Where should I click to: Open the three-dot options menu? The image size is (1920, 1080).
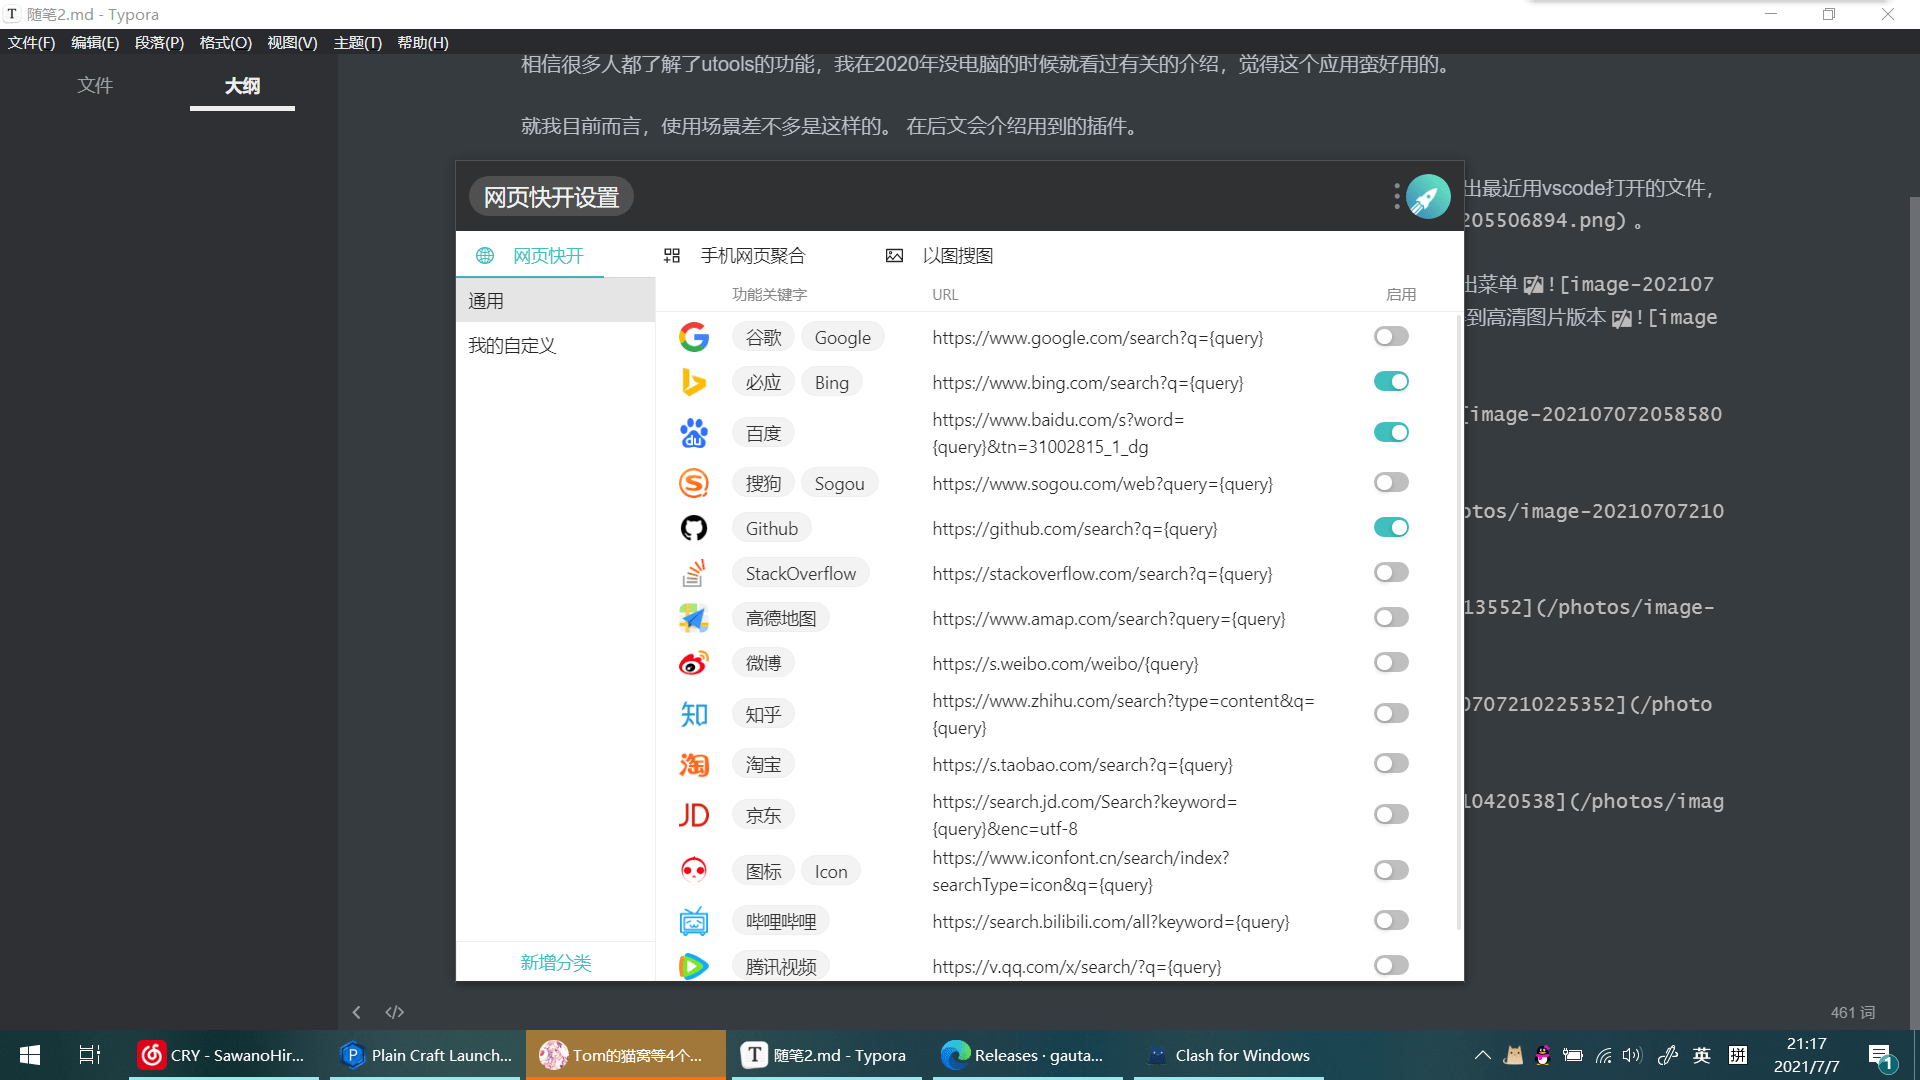pyautogui.click(x=1396, y=197)
